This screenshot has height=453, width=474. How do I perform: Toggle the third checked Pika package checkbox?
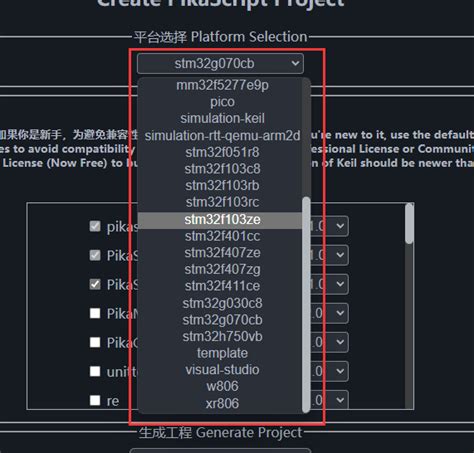[95, 284]
